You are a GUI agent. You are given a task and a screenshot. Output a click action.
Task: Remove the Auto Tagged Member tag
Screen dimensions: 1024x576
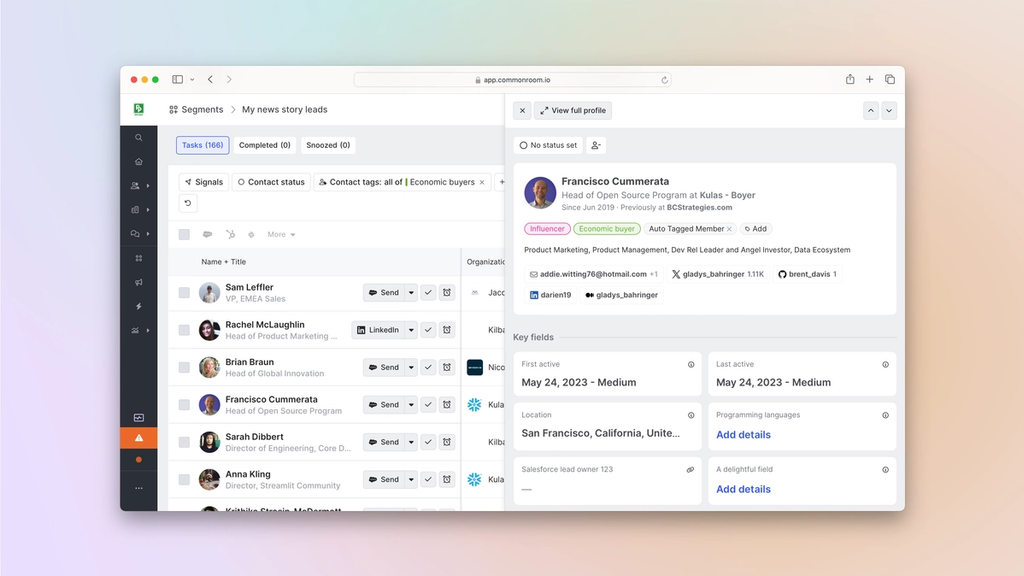(729, 229)
